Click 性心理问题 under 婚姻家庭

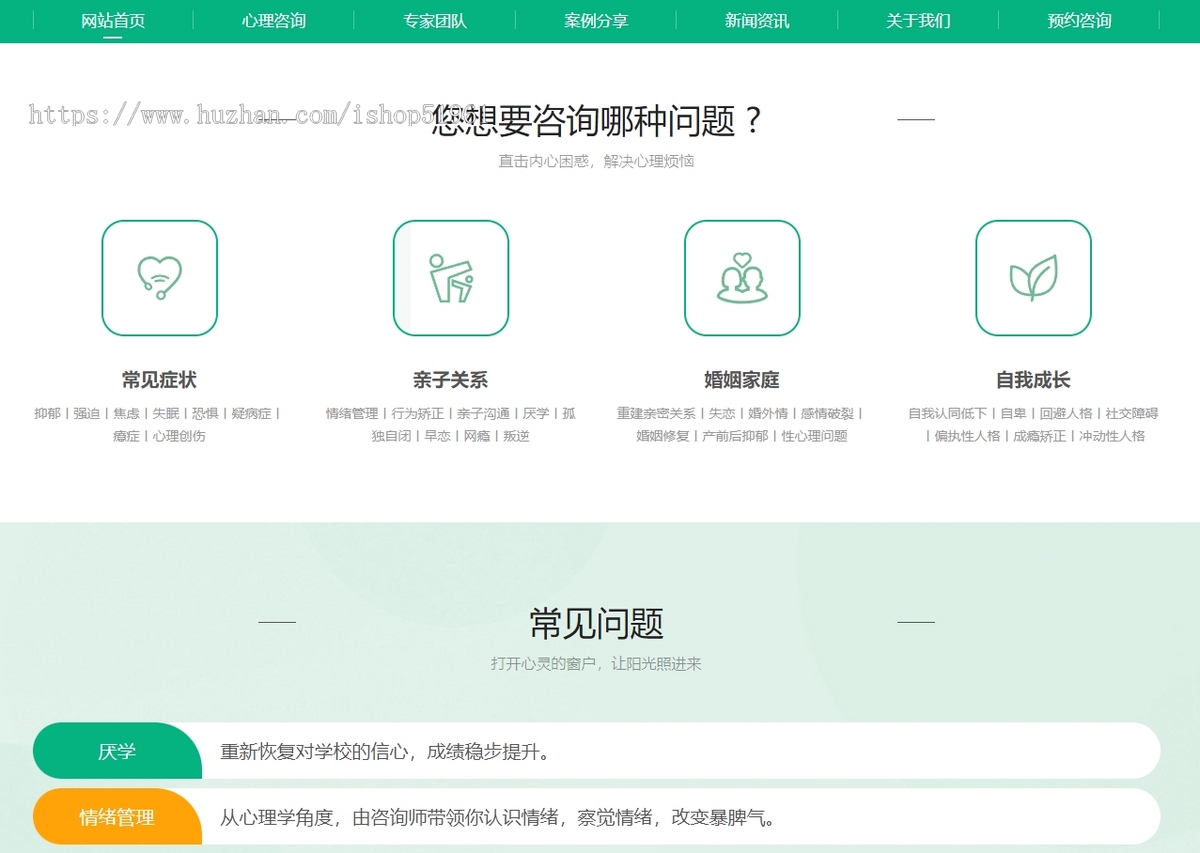pyautogui.click(x=815, y=436)
